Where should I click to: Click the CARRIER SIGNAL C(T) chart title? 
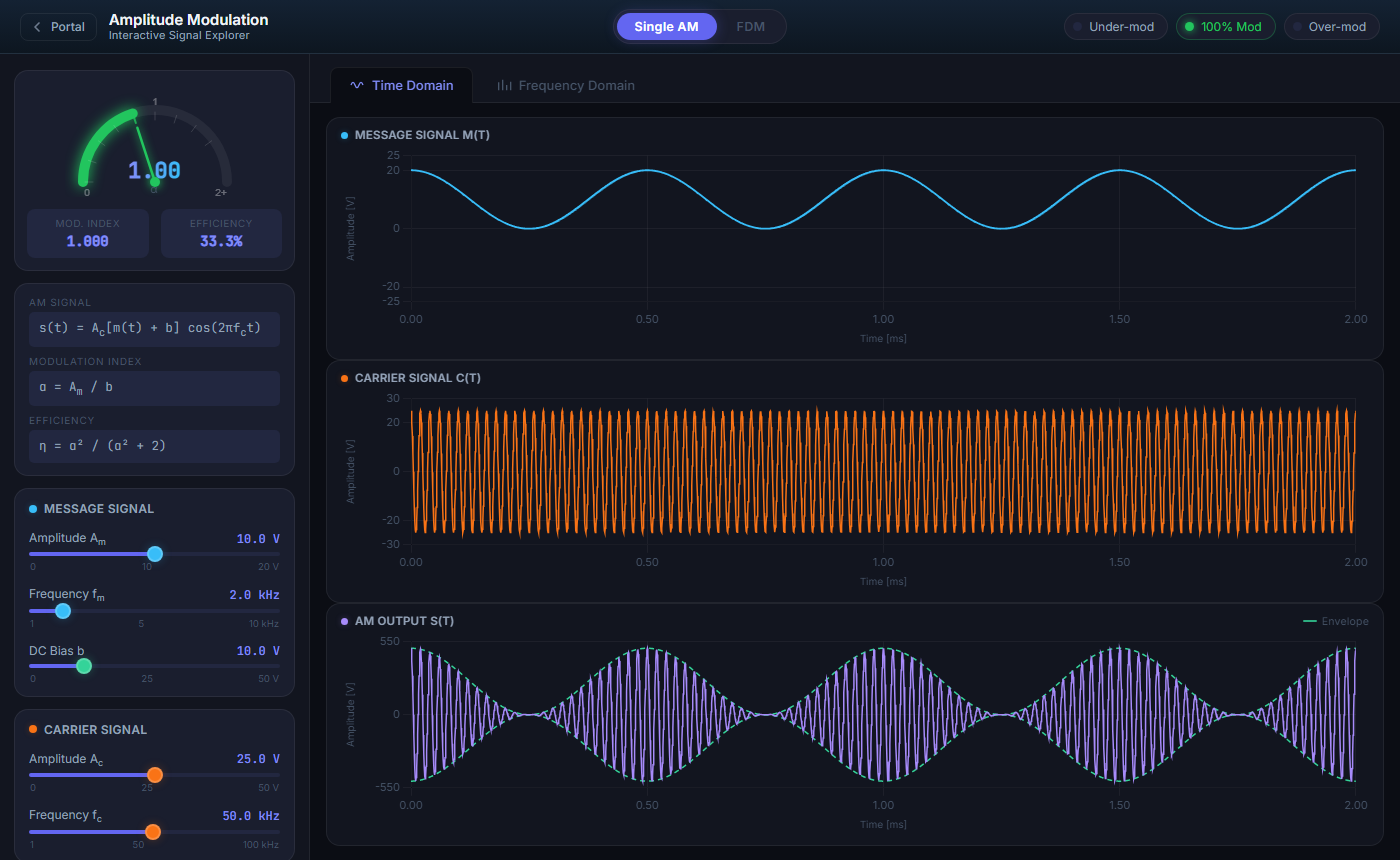418,378
